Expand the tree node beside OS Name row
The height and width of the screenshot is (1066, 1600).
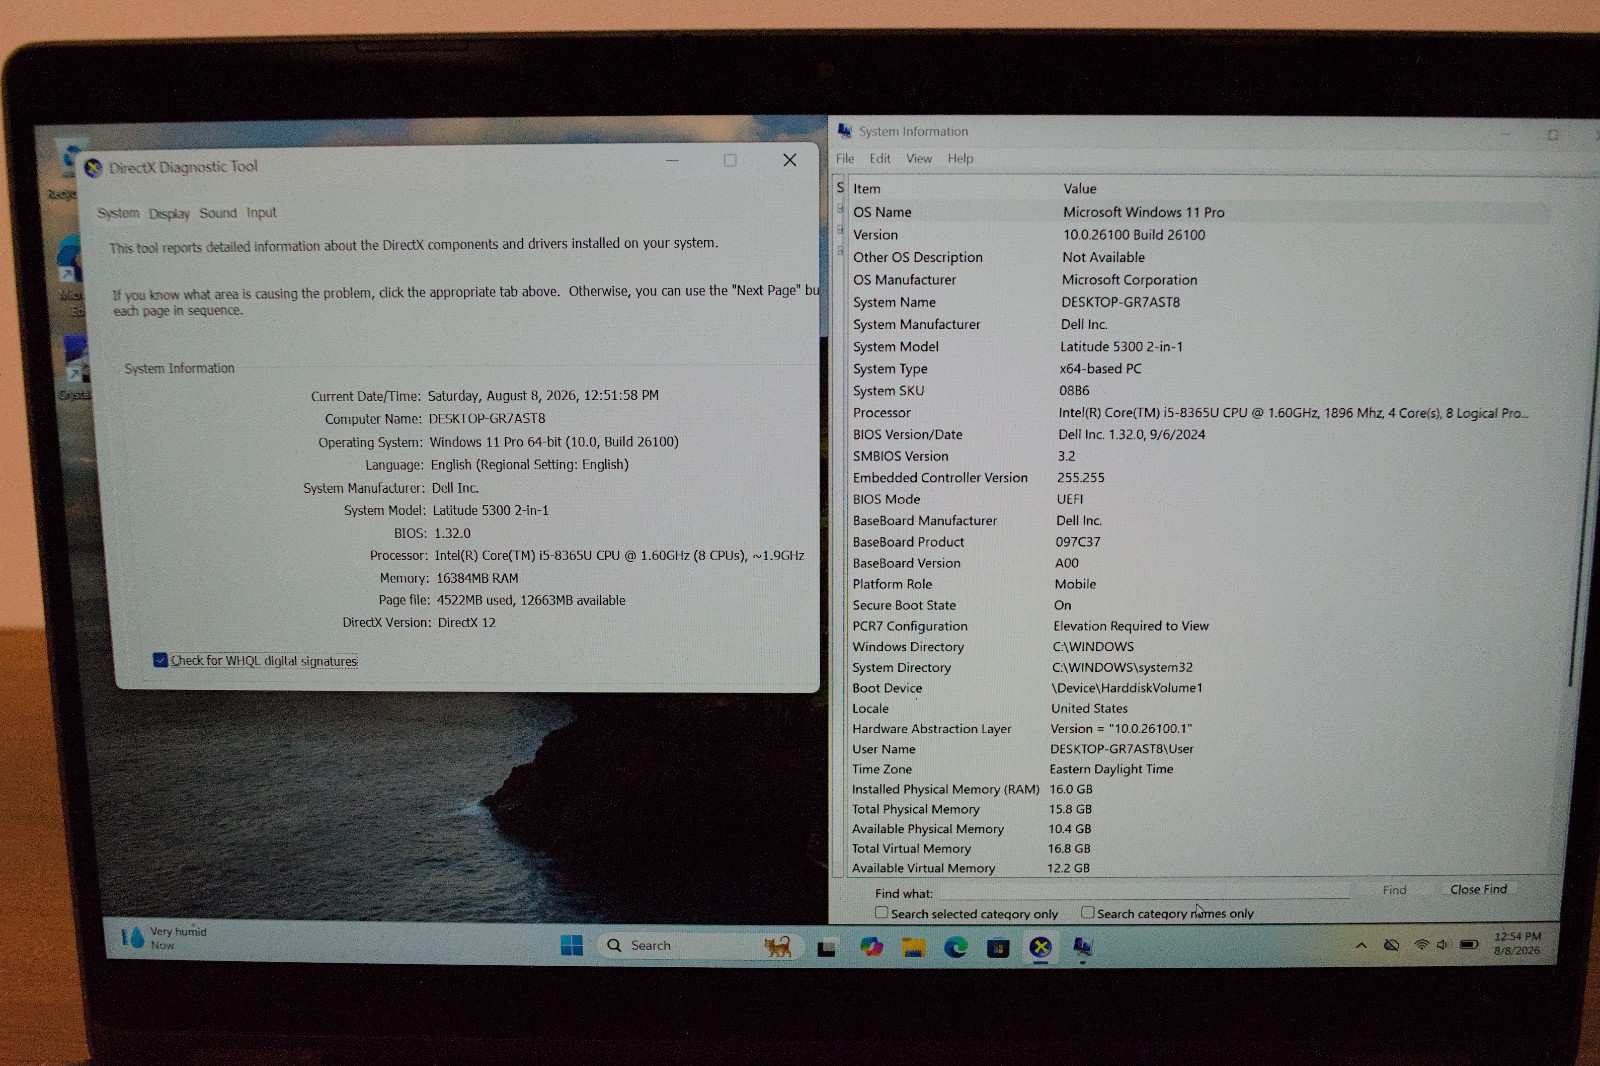[x=840, y=209]
